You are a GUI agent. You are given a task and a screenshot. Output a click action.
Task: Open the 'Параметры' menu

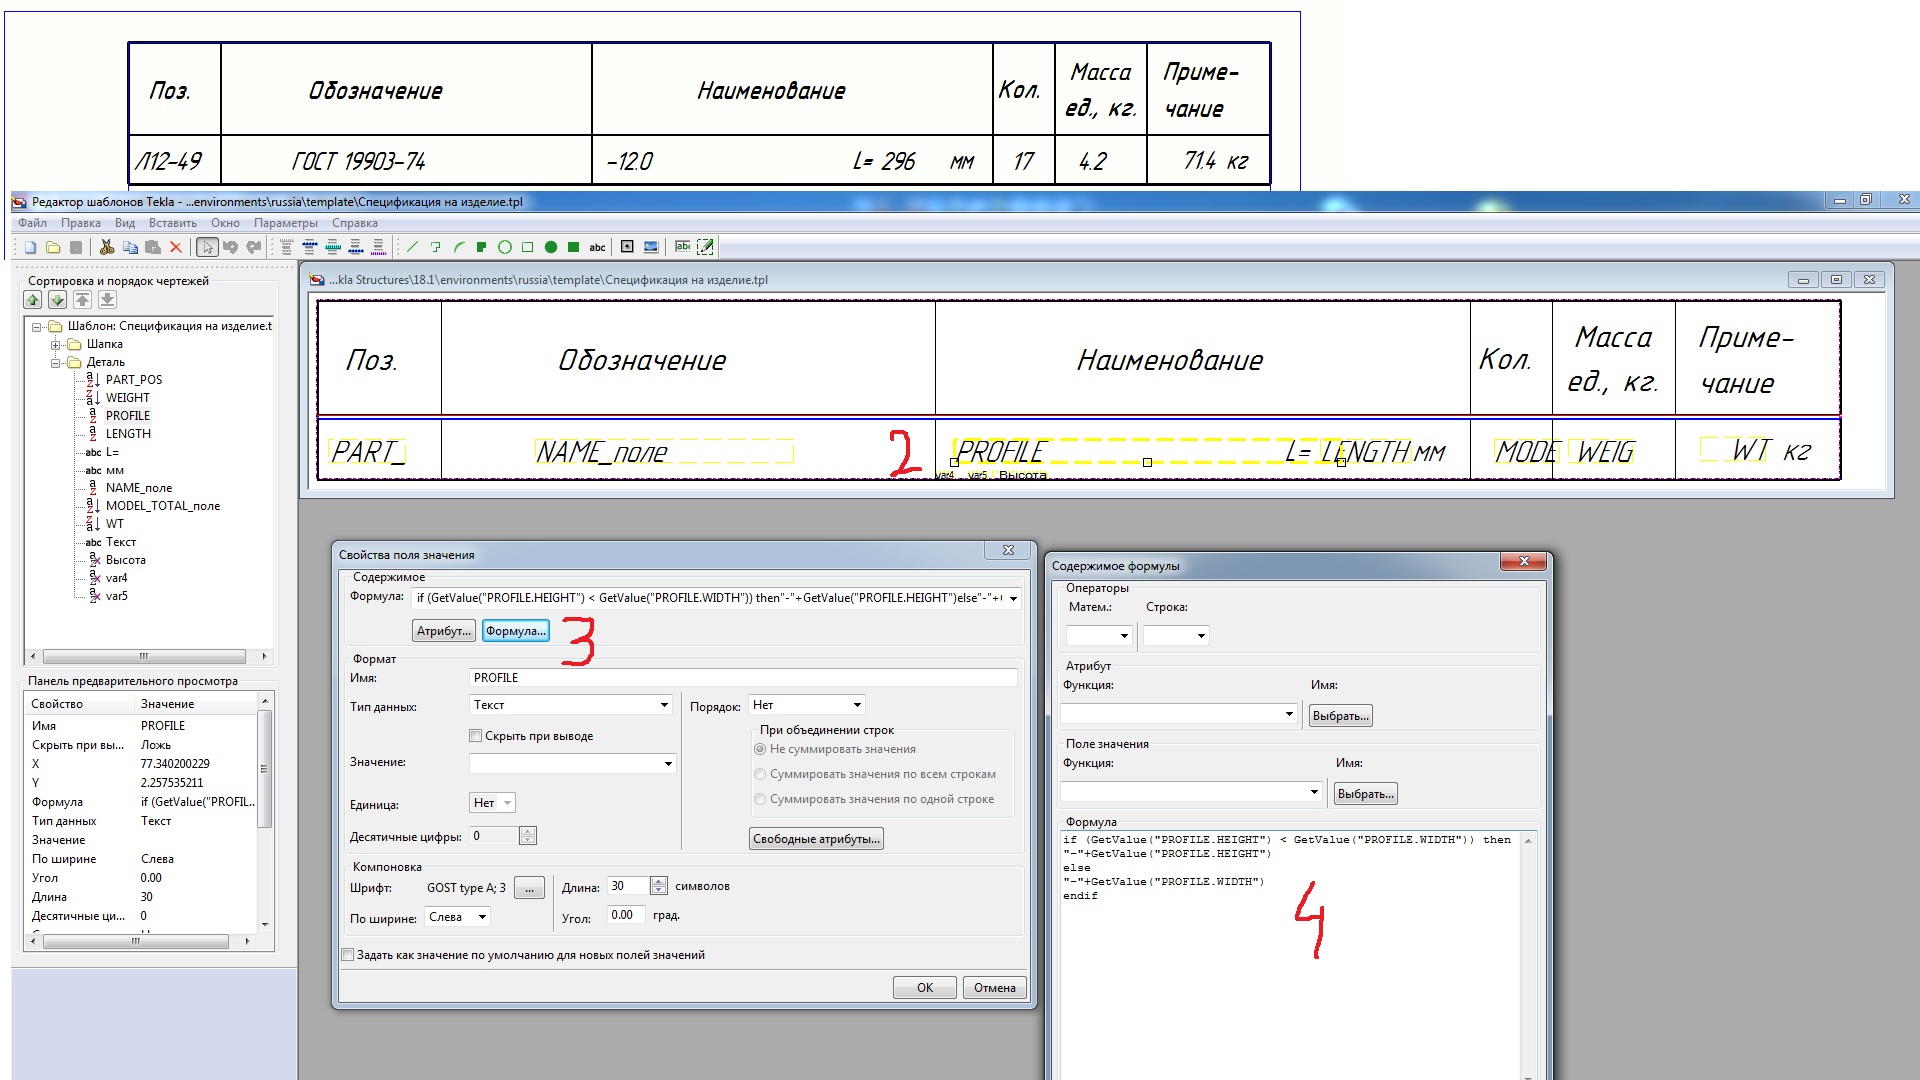tap(285, 223)
